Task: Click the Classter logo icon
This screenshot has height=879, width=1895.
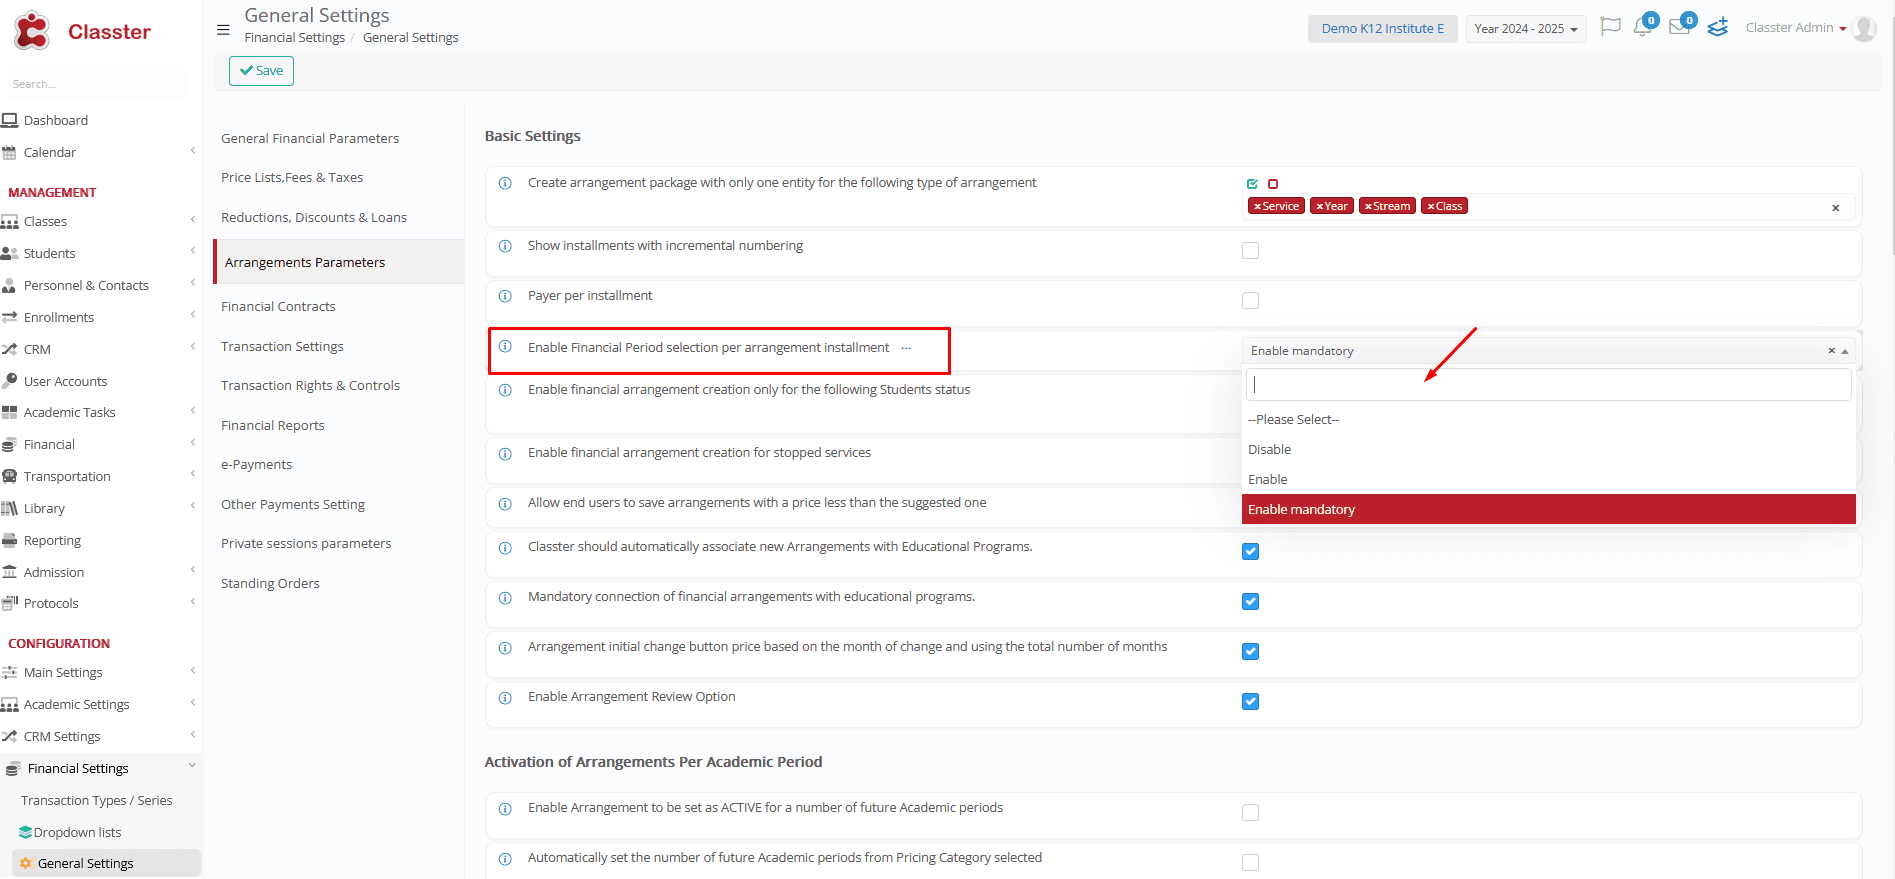Action: coord(32,31)
